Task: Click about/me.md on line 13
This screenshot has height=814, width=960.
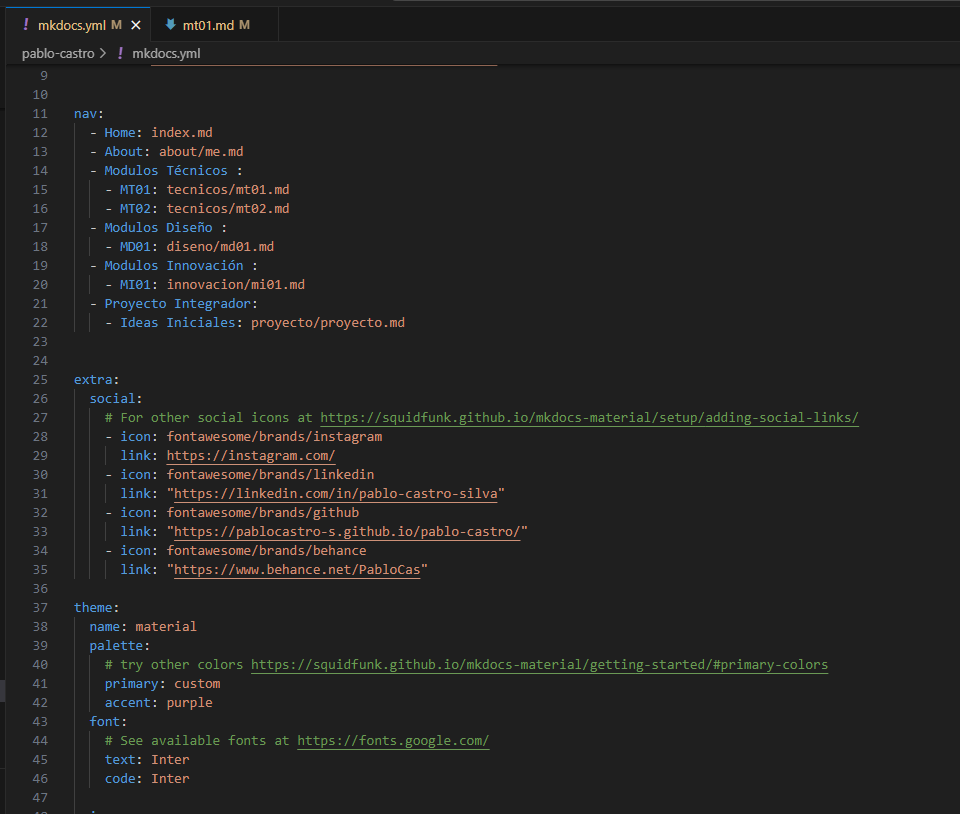Action: [201, 152]
